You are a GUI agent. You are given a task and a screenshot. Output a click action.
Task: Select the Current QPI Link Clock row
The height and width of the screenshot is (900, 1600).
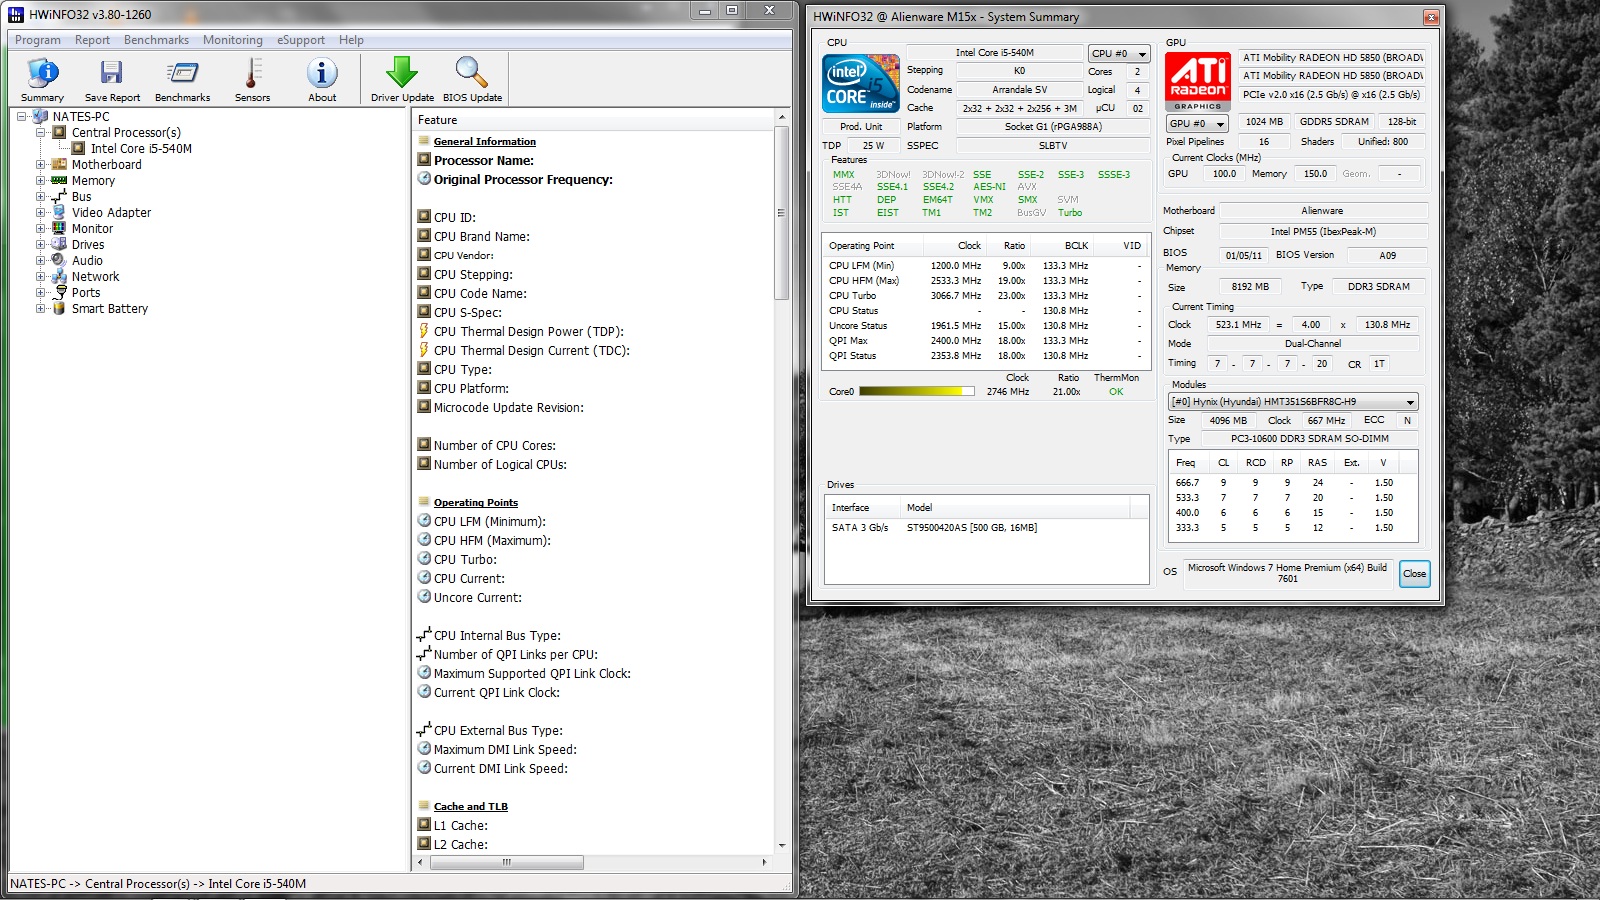click(x=594, y=693)
